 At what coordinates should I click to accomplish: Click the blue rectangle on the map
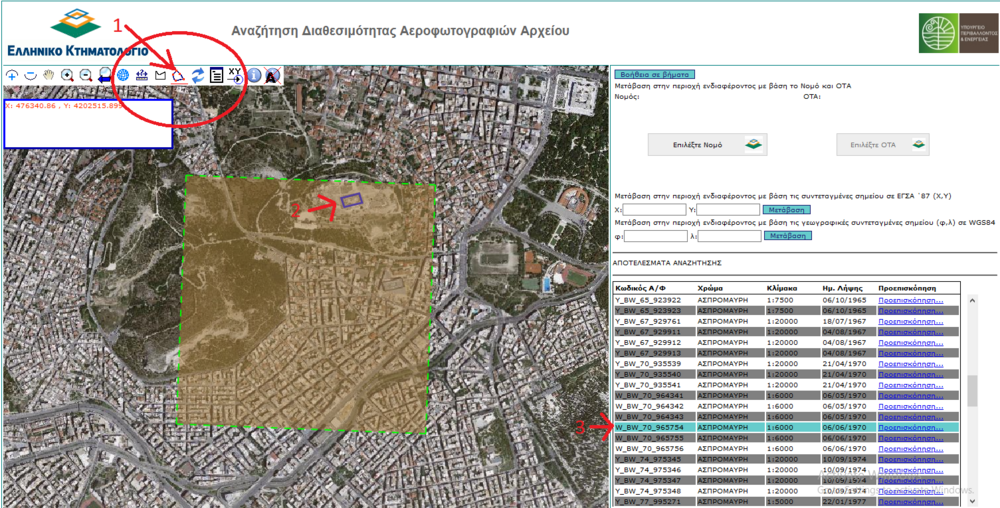pos(351,200)
